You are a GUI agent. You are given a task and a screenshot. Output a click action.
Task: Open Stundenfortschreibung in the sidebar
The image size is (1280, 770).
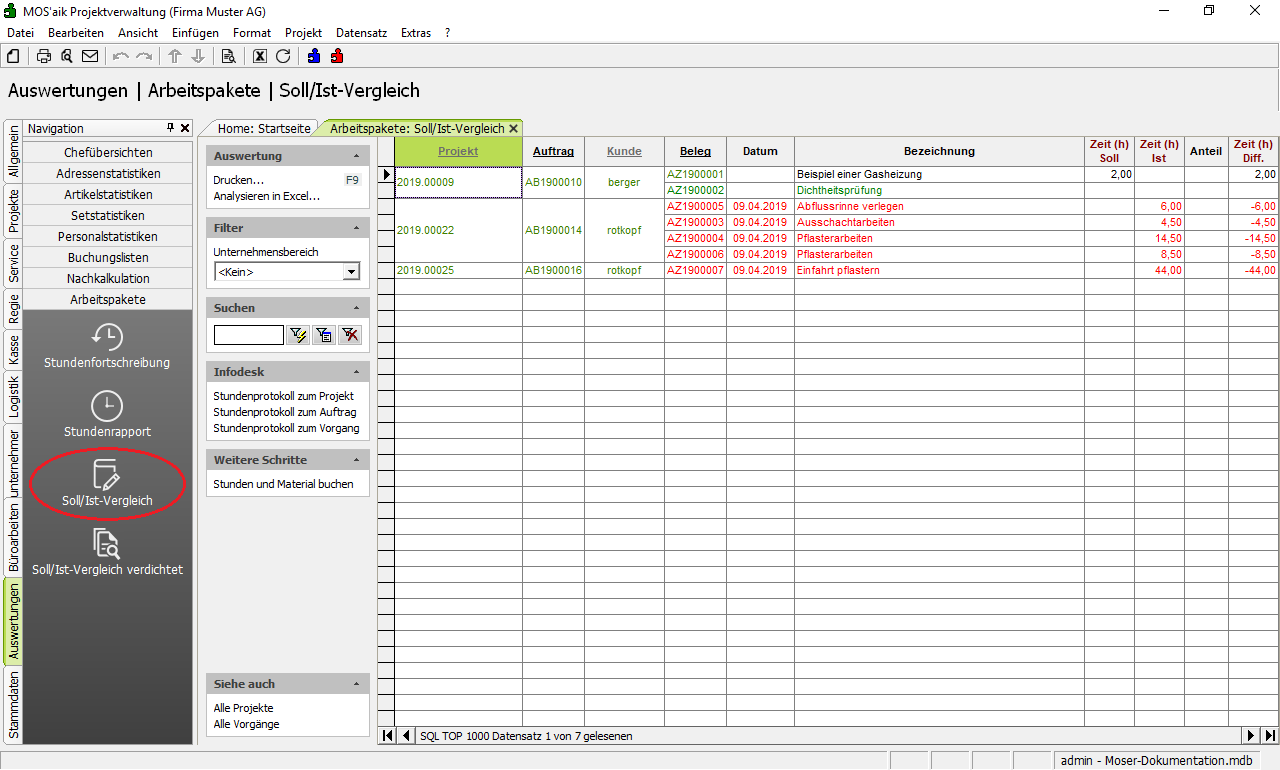[x=107, y=346]
